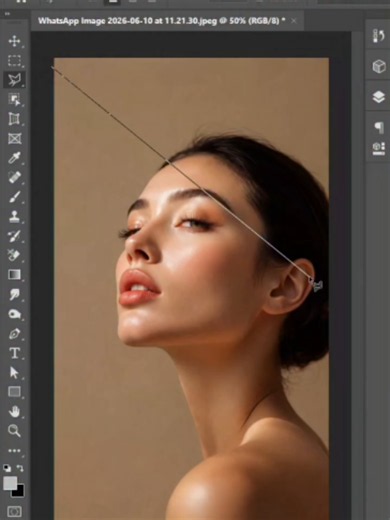Screen dimensions: 390x520
Task: Toggle Quick Mask mode
Action: pos(14,511)
